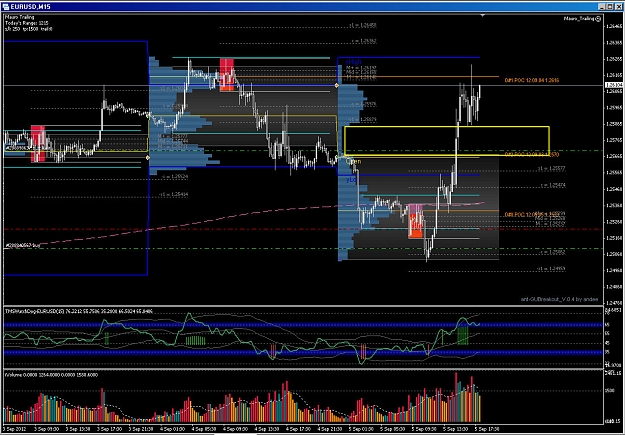
Task: Minimize the EURUSD,M15 chart window
Action: pos(602,6)
